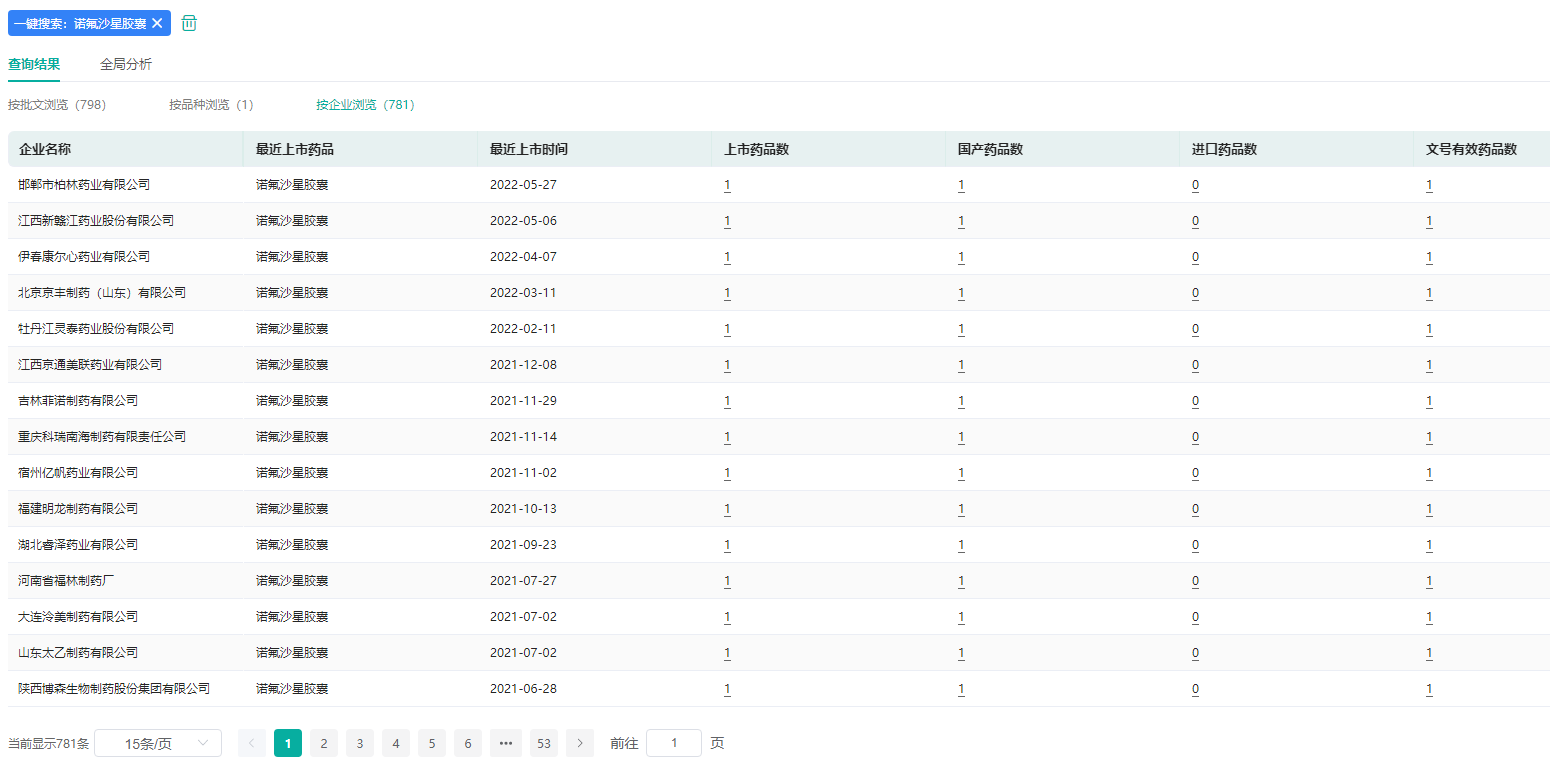Remove the 诺氟沙星胶囊 search tag

coord(157,23)
